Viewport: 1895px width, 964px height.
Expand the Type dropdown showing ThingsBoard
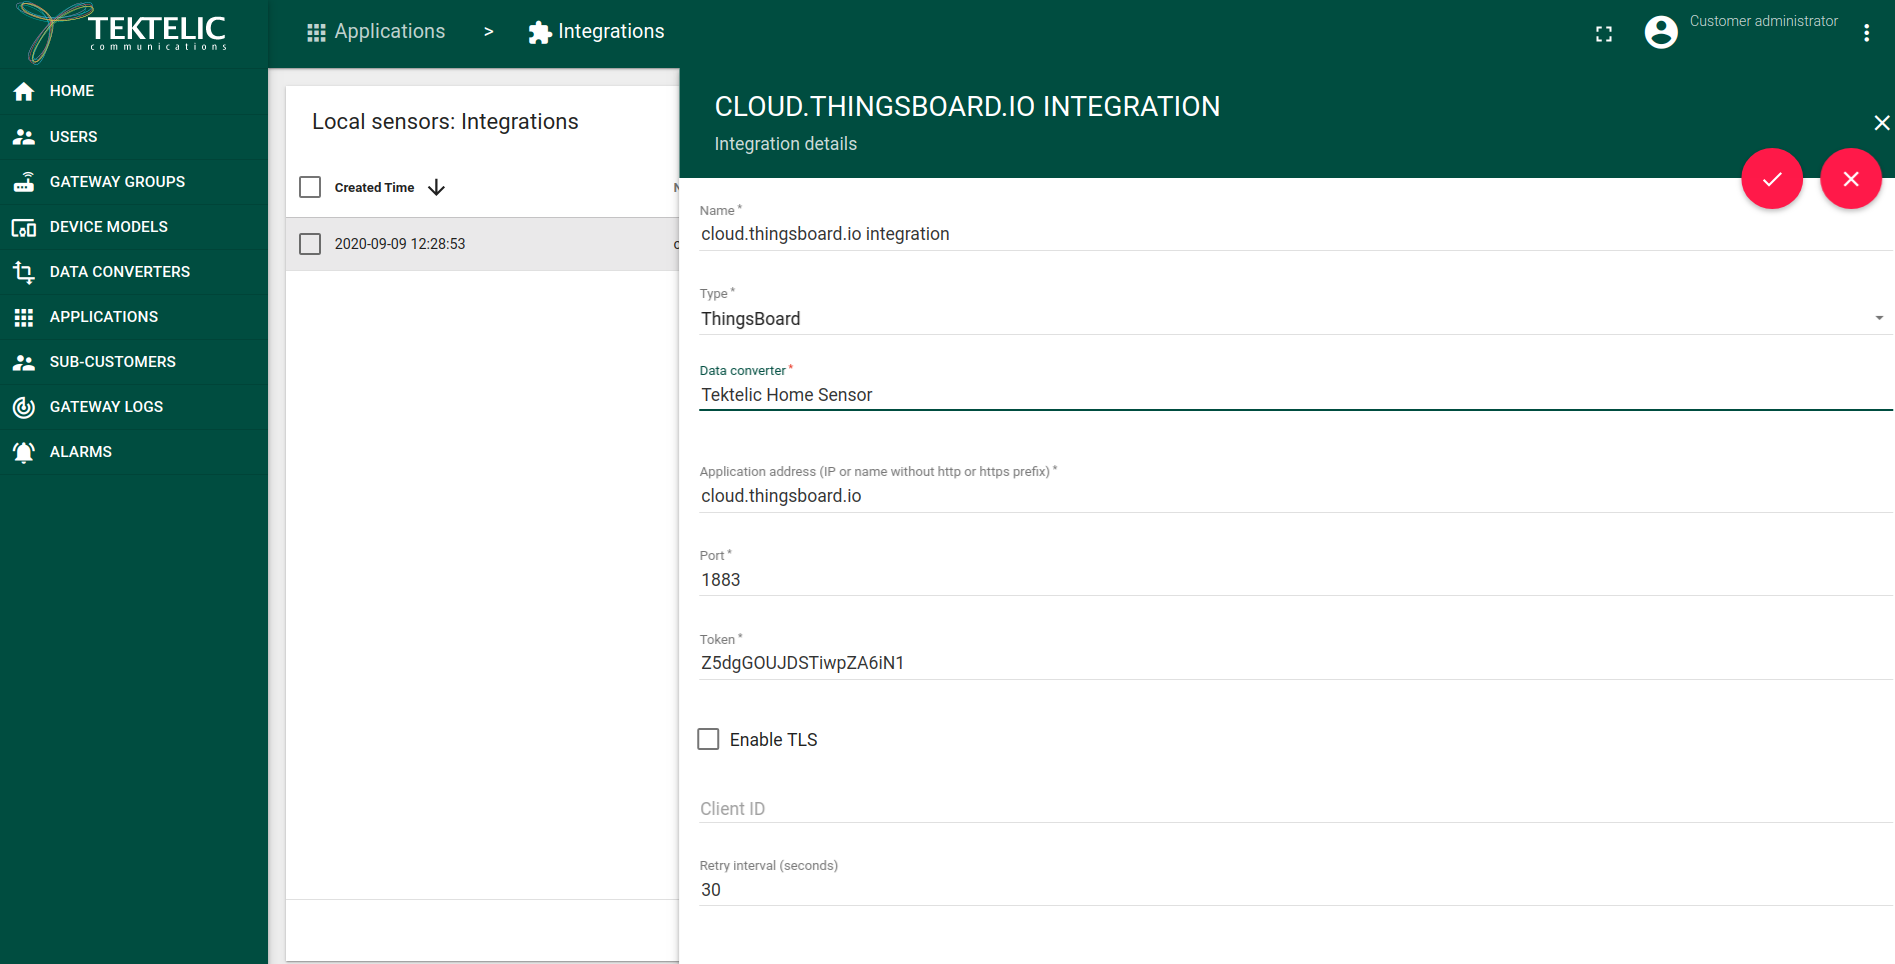1290,319
